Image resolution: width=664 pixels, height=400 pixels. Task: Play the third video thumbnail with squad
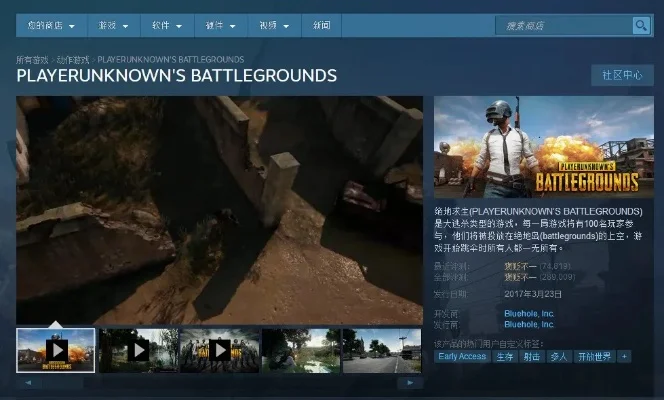(x=220, y=350)
